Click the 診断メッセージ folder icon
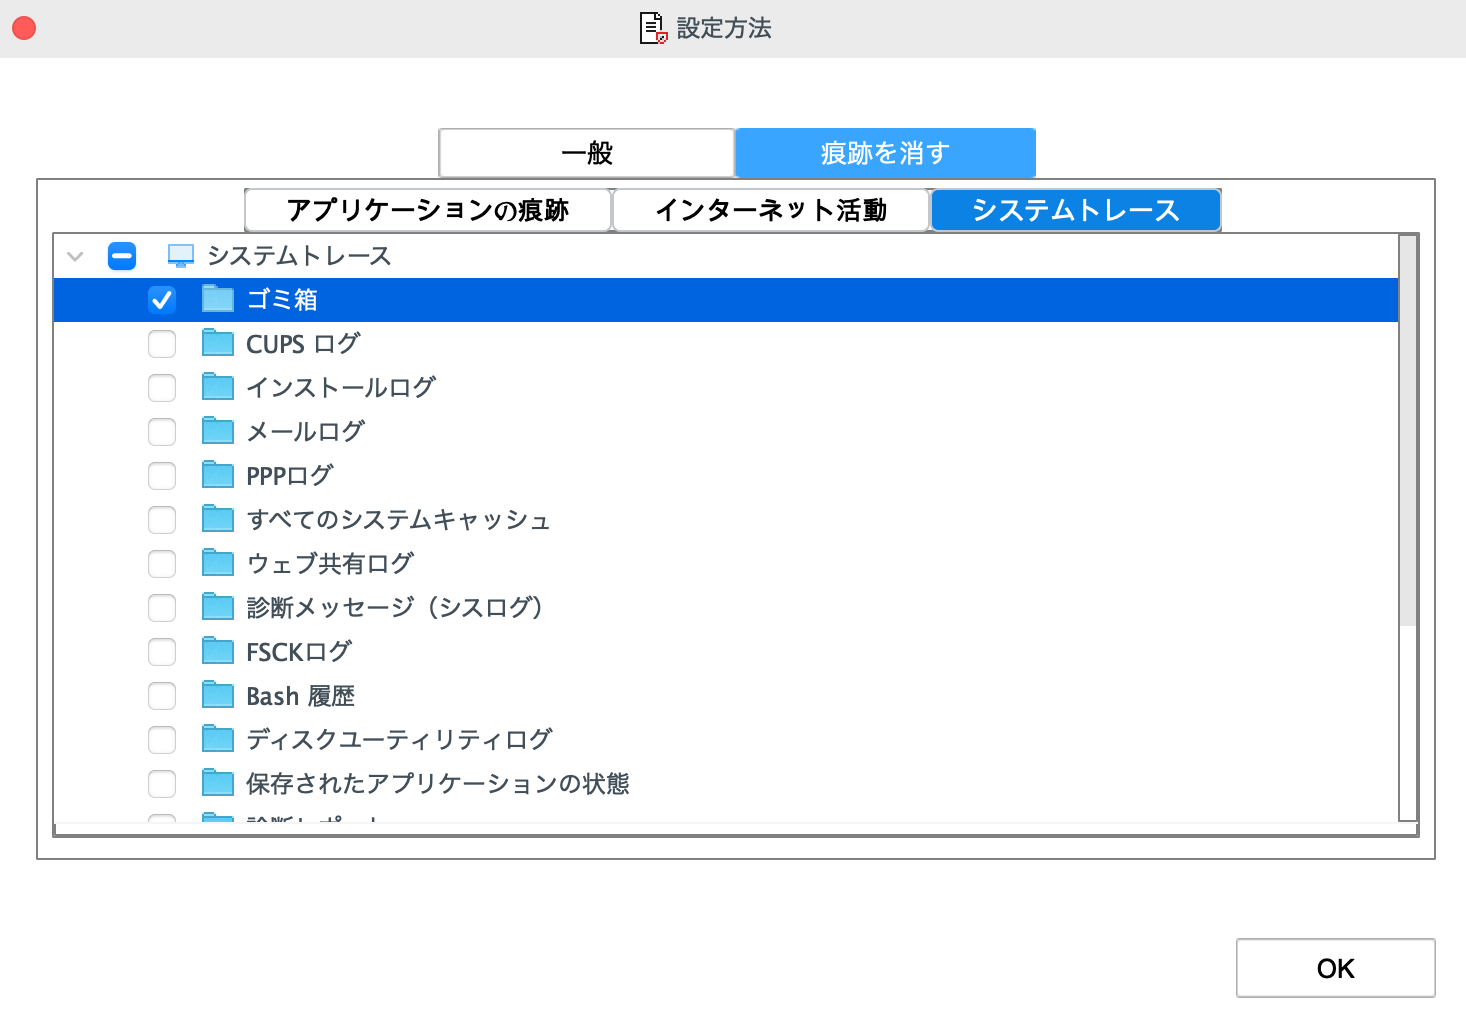 coord(218,607)
